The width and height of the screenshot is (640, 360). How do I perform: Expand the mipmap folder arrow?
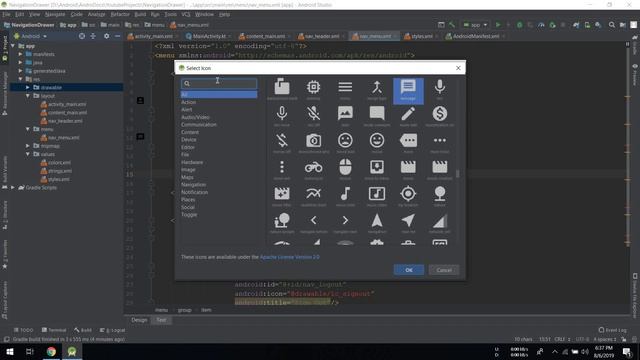tap(28, 146)
